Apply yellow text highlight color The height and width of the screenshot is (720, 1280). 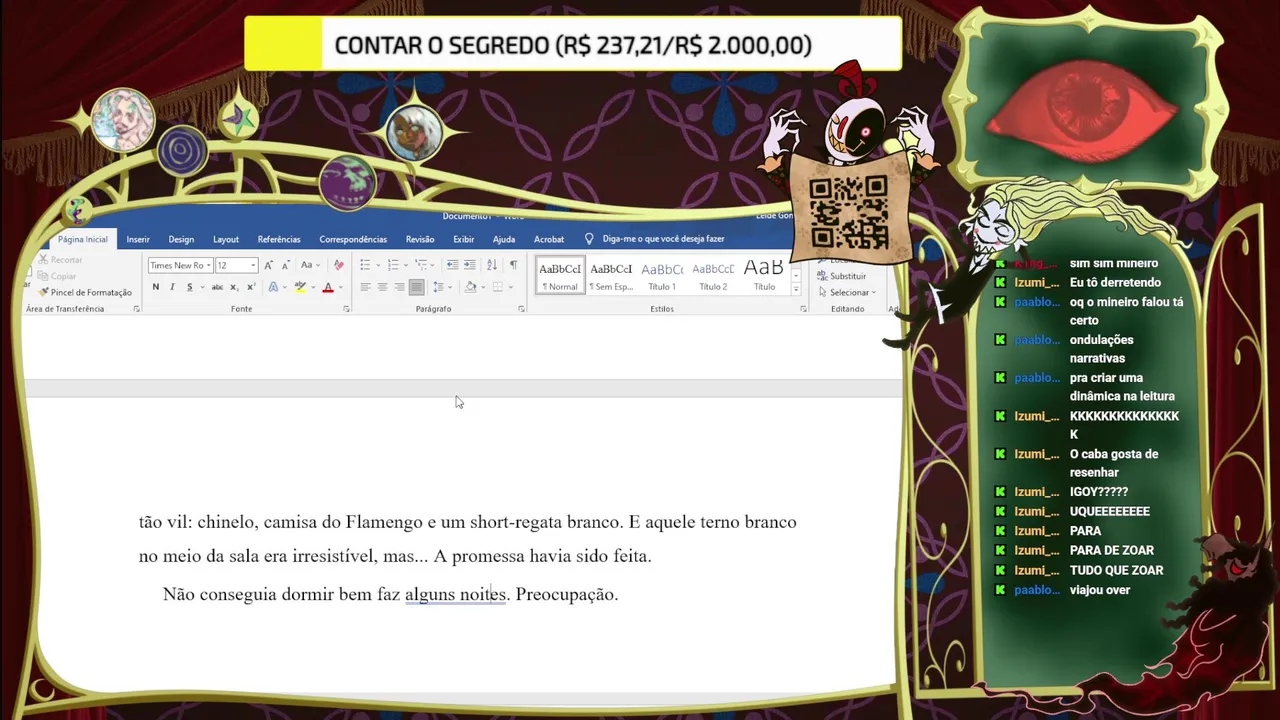coord(299,287)
